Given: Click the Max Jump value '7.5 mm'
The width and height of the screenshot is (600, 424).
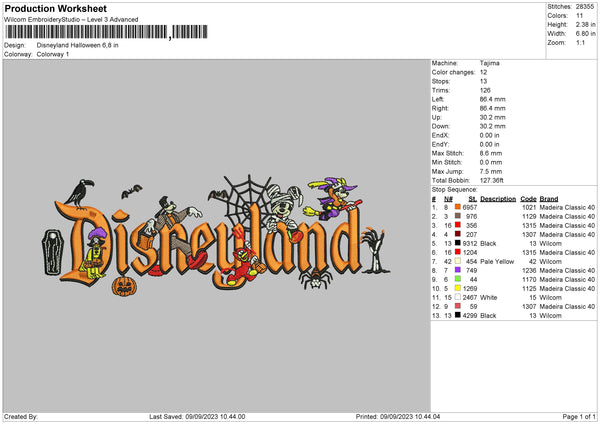Looking at the screenshot, I should [x=491, y=171].
